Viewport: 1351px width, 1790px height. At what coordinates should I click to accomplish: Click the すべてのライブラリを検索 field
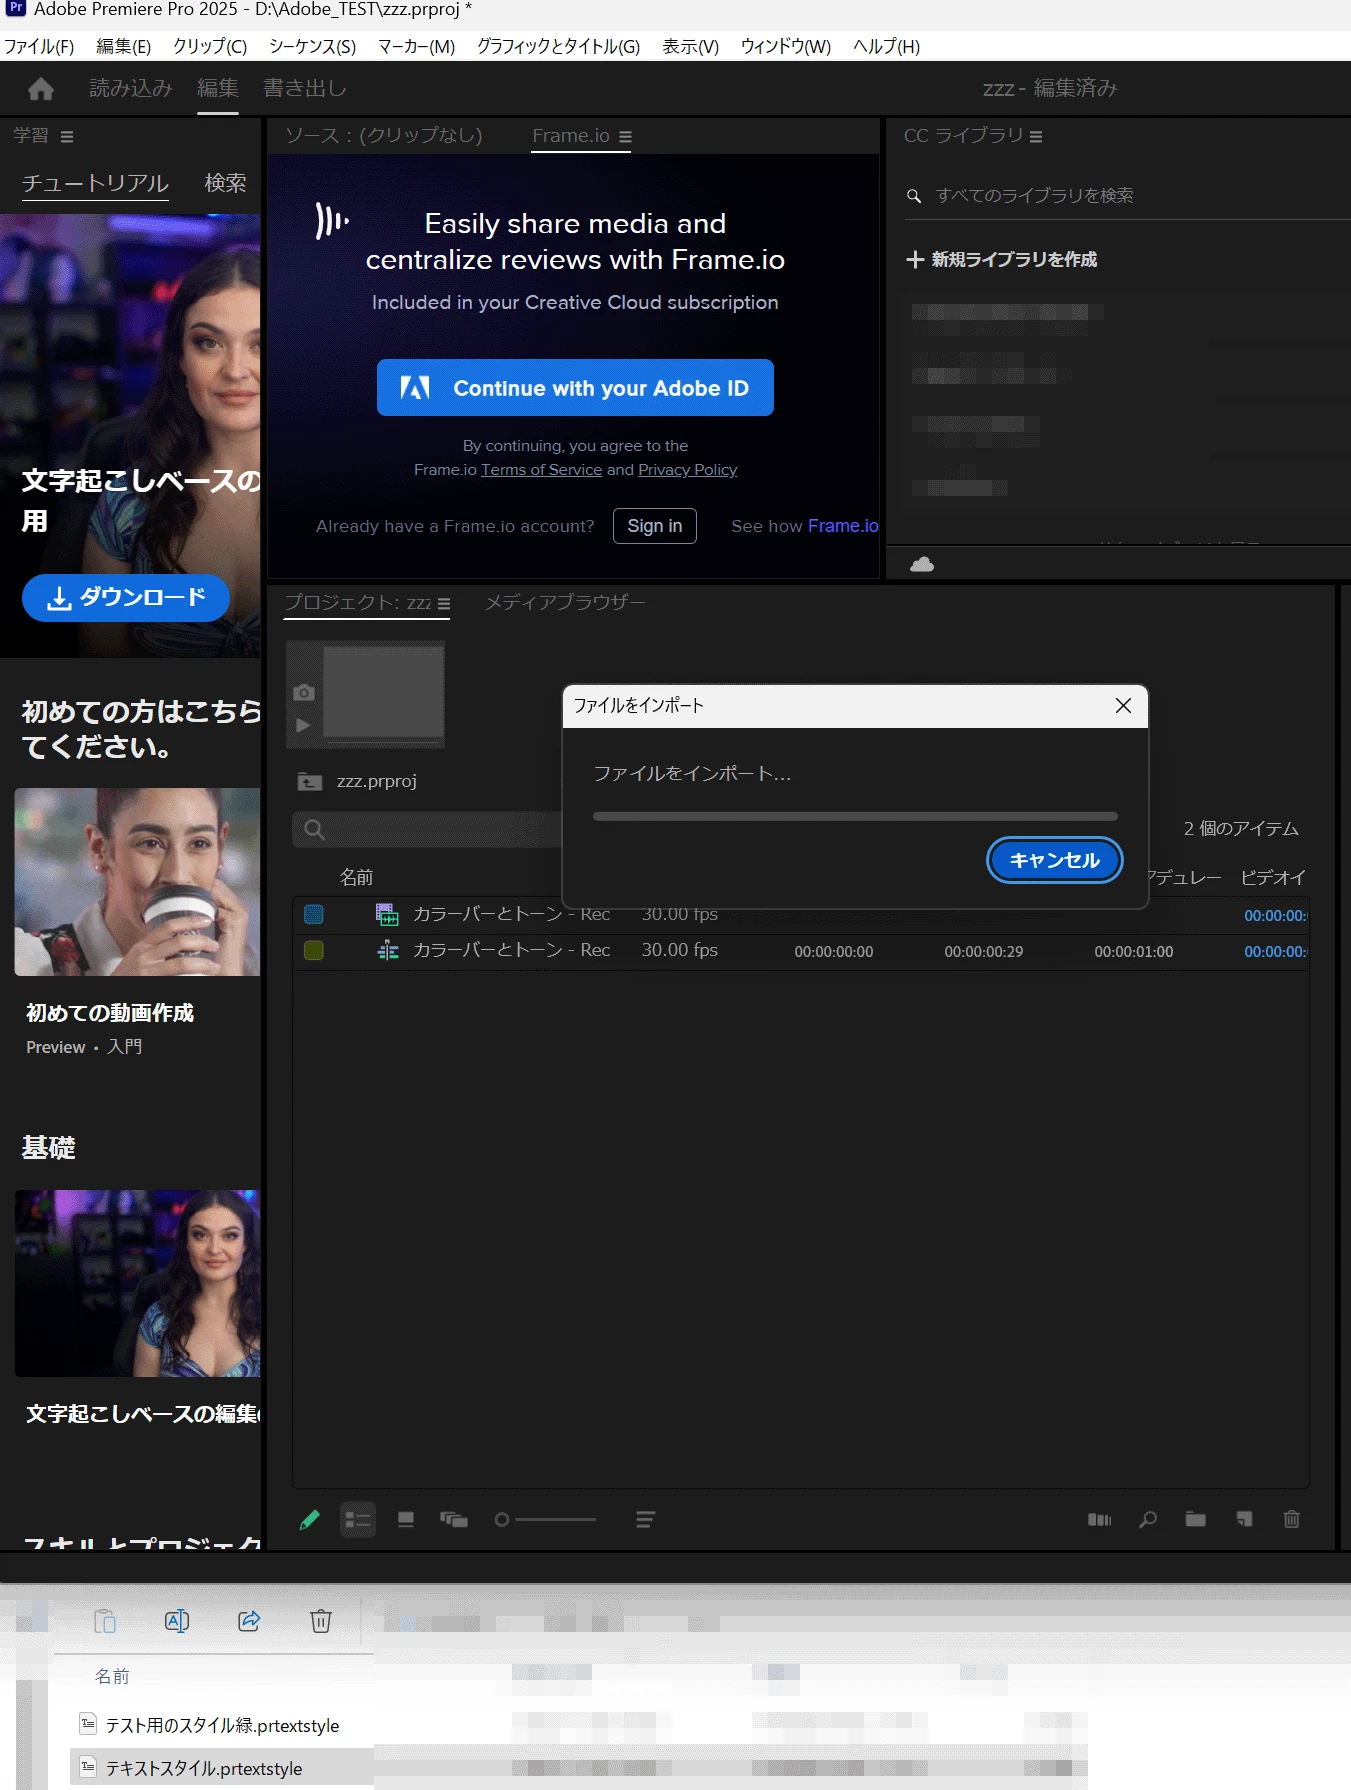click(x=1128, y=196)
